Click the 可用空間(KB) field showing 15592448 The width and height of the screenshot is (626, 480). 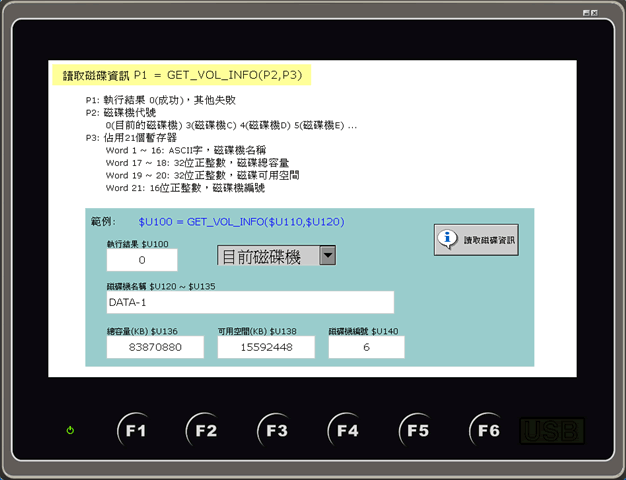265,346
